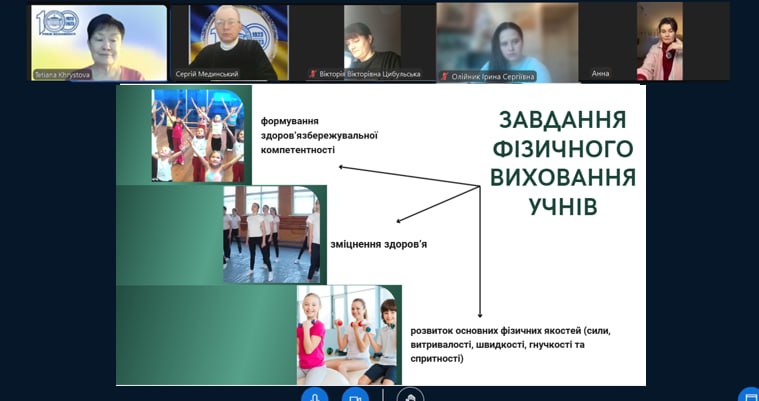Toggle the camera button in the bottom bar

tap(355, 395)
